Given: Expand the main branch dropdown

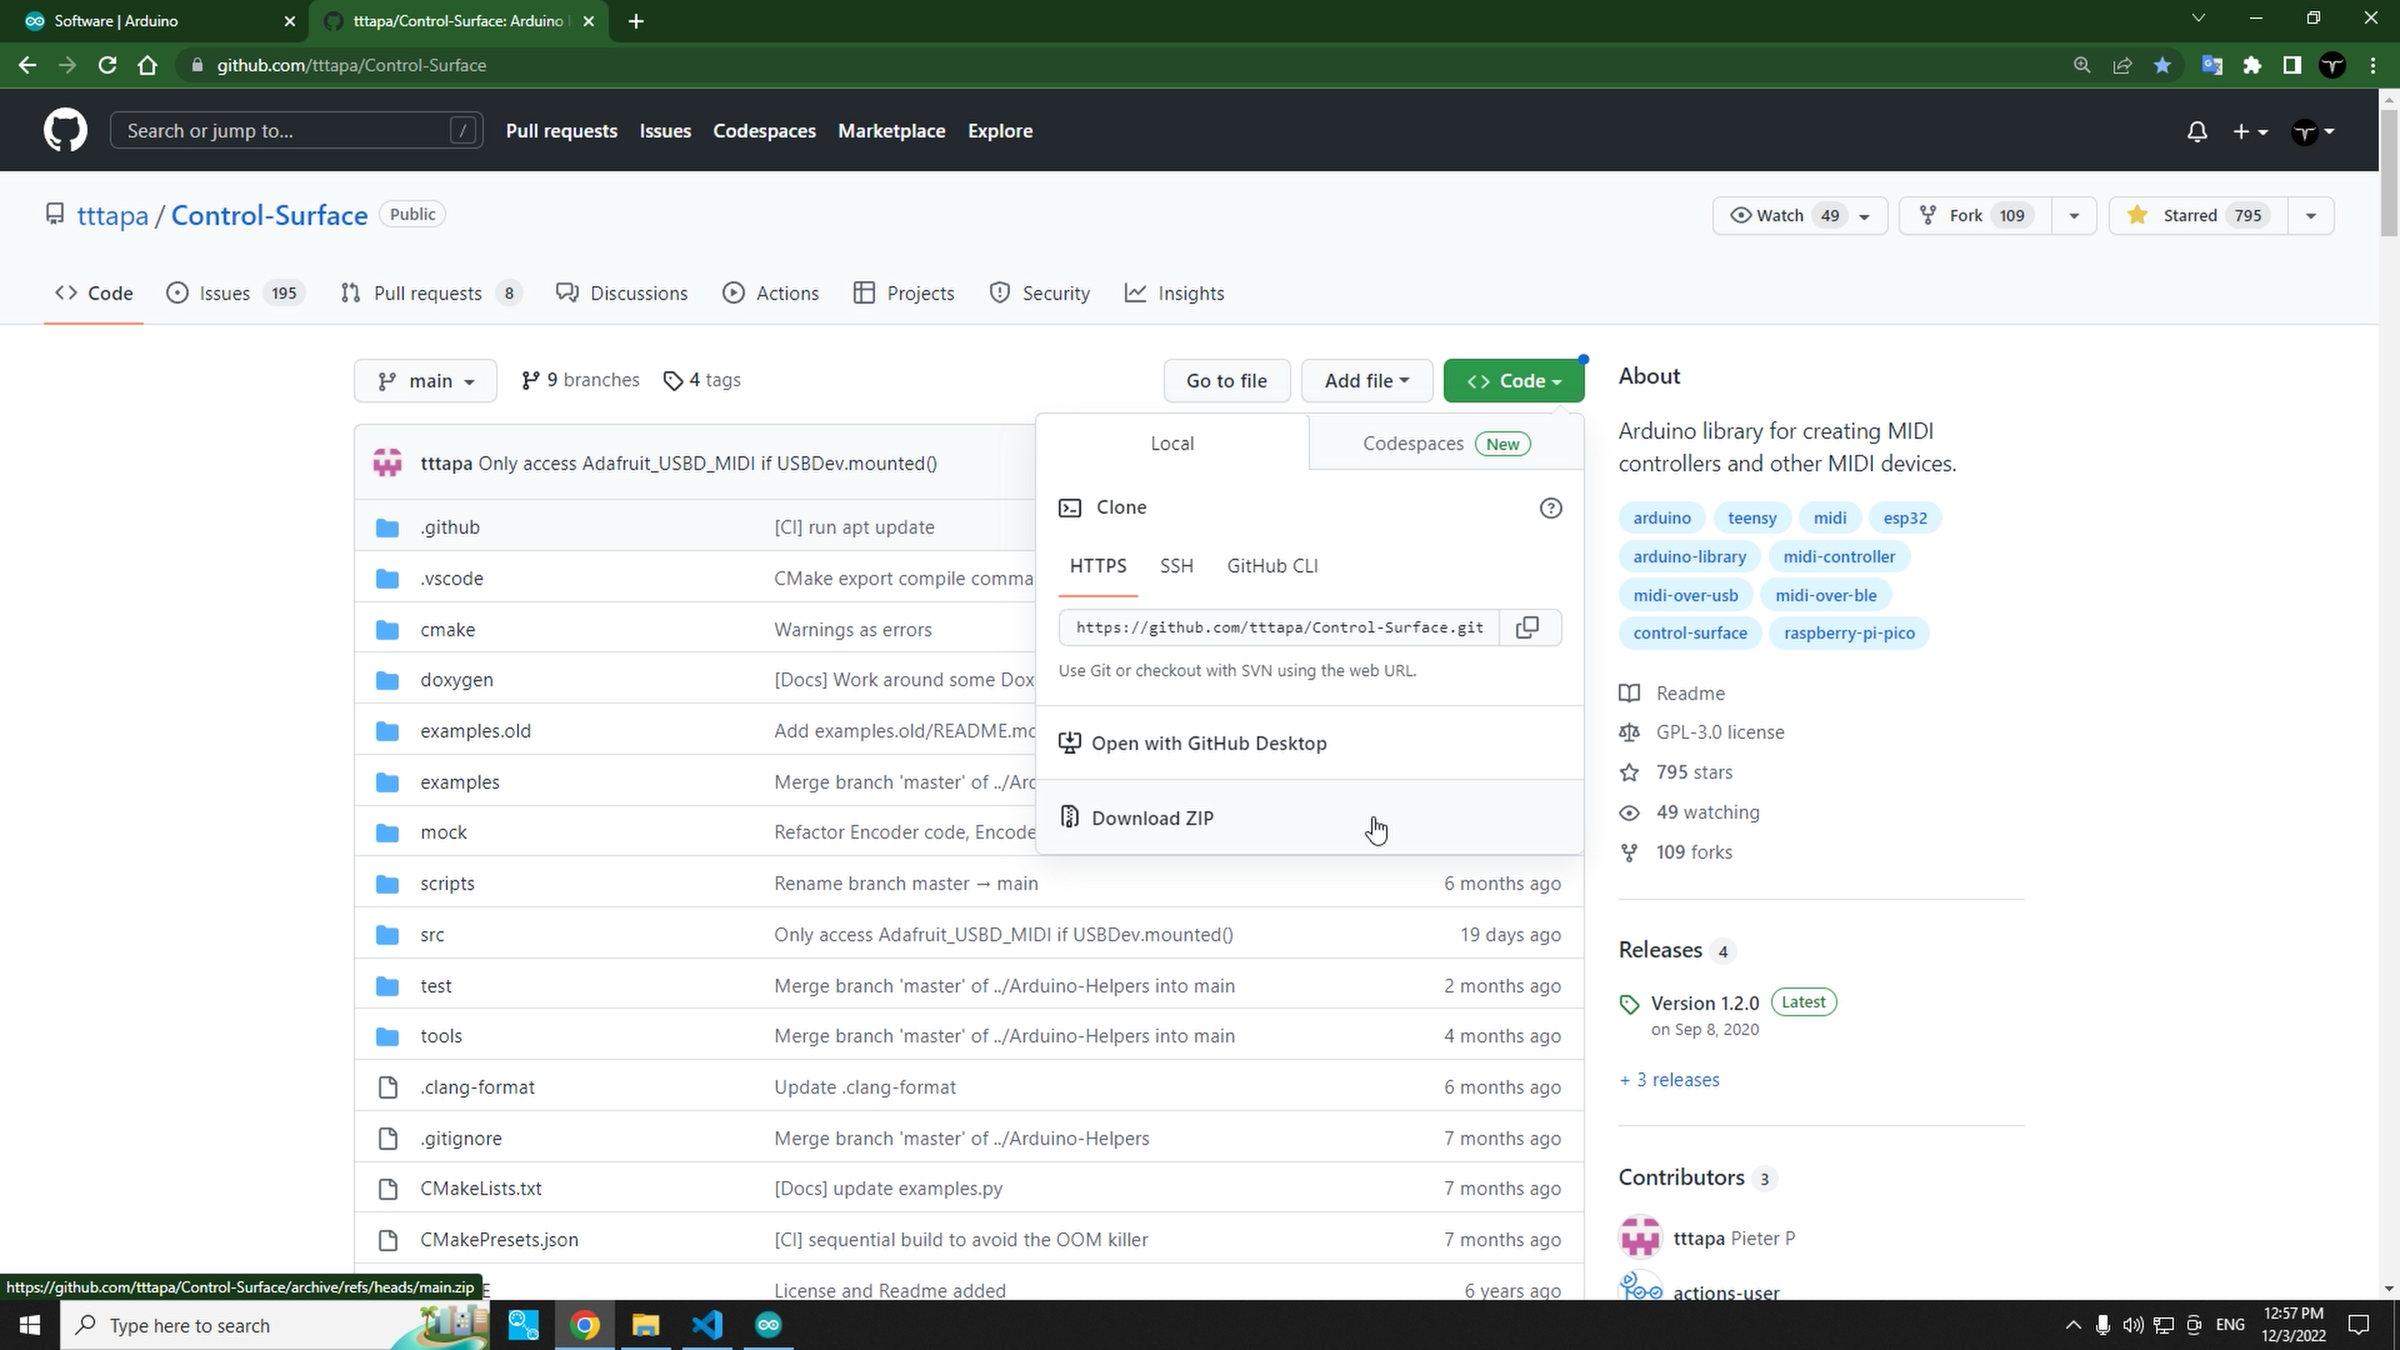Looking at the screenshot, I should click(425, 381).
